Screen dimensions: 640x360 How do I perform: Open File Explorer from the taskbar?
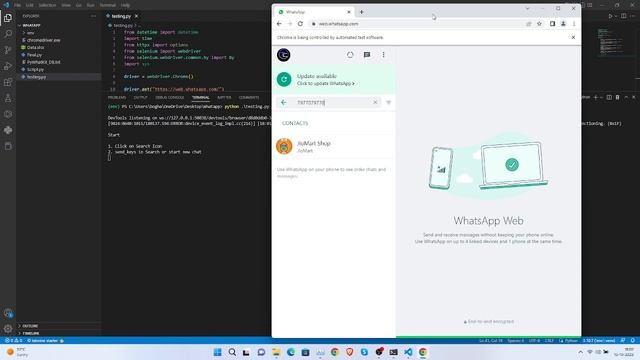tap(276, 352)
